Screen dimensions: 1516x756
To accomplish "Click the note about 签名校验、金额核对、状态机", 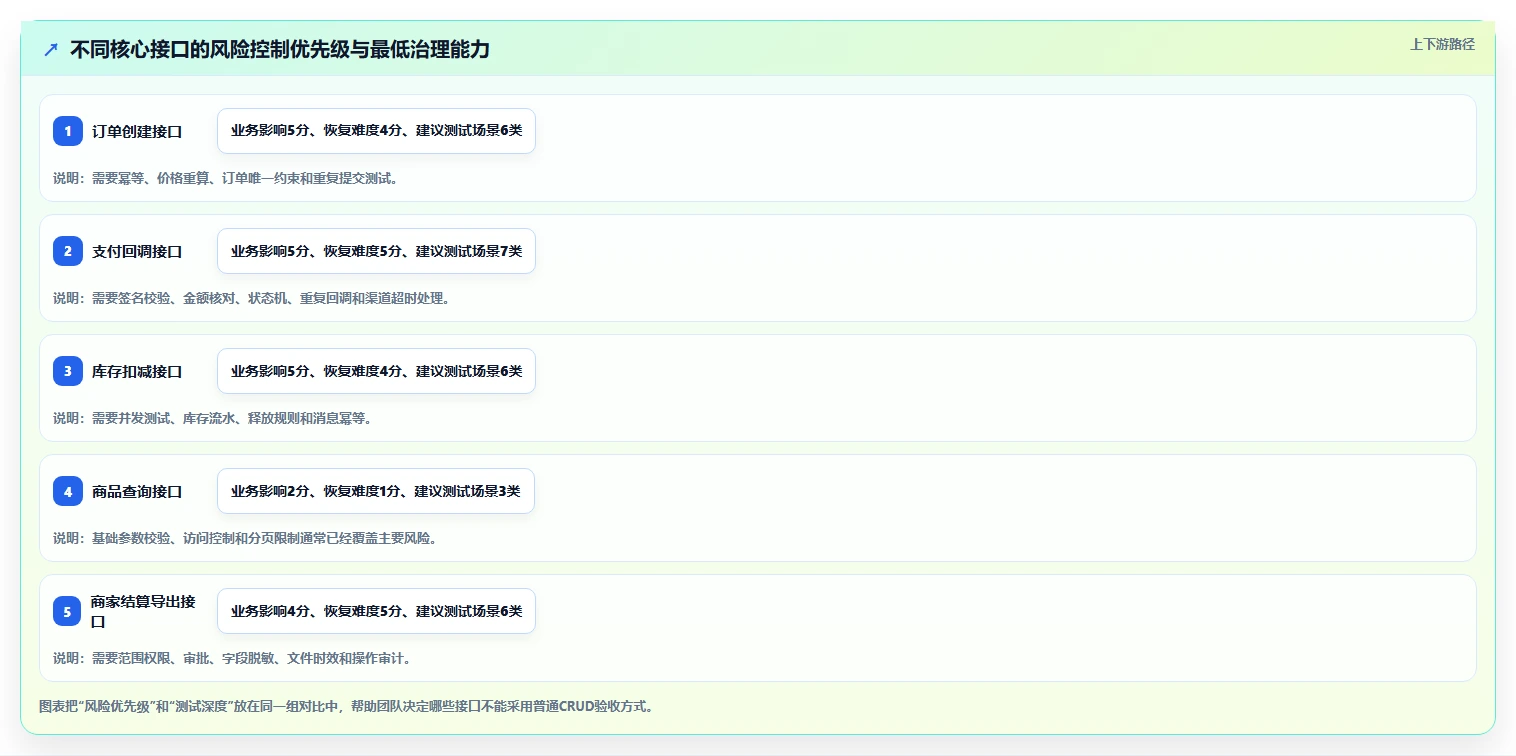I will pyautogui.click(x=254, y=298).
